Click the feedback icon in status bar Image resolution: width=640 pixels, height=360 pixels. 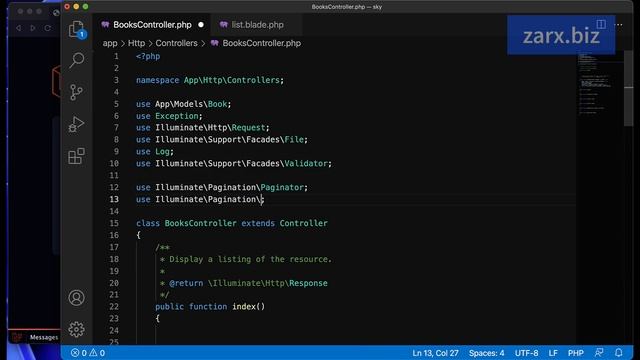click(x=599, y=353)
